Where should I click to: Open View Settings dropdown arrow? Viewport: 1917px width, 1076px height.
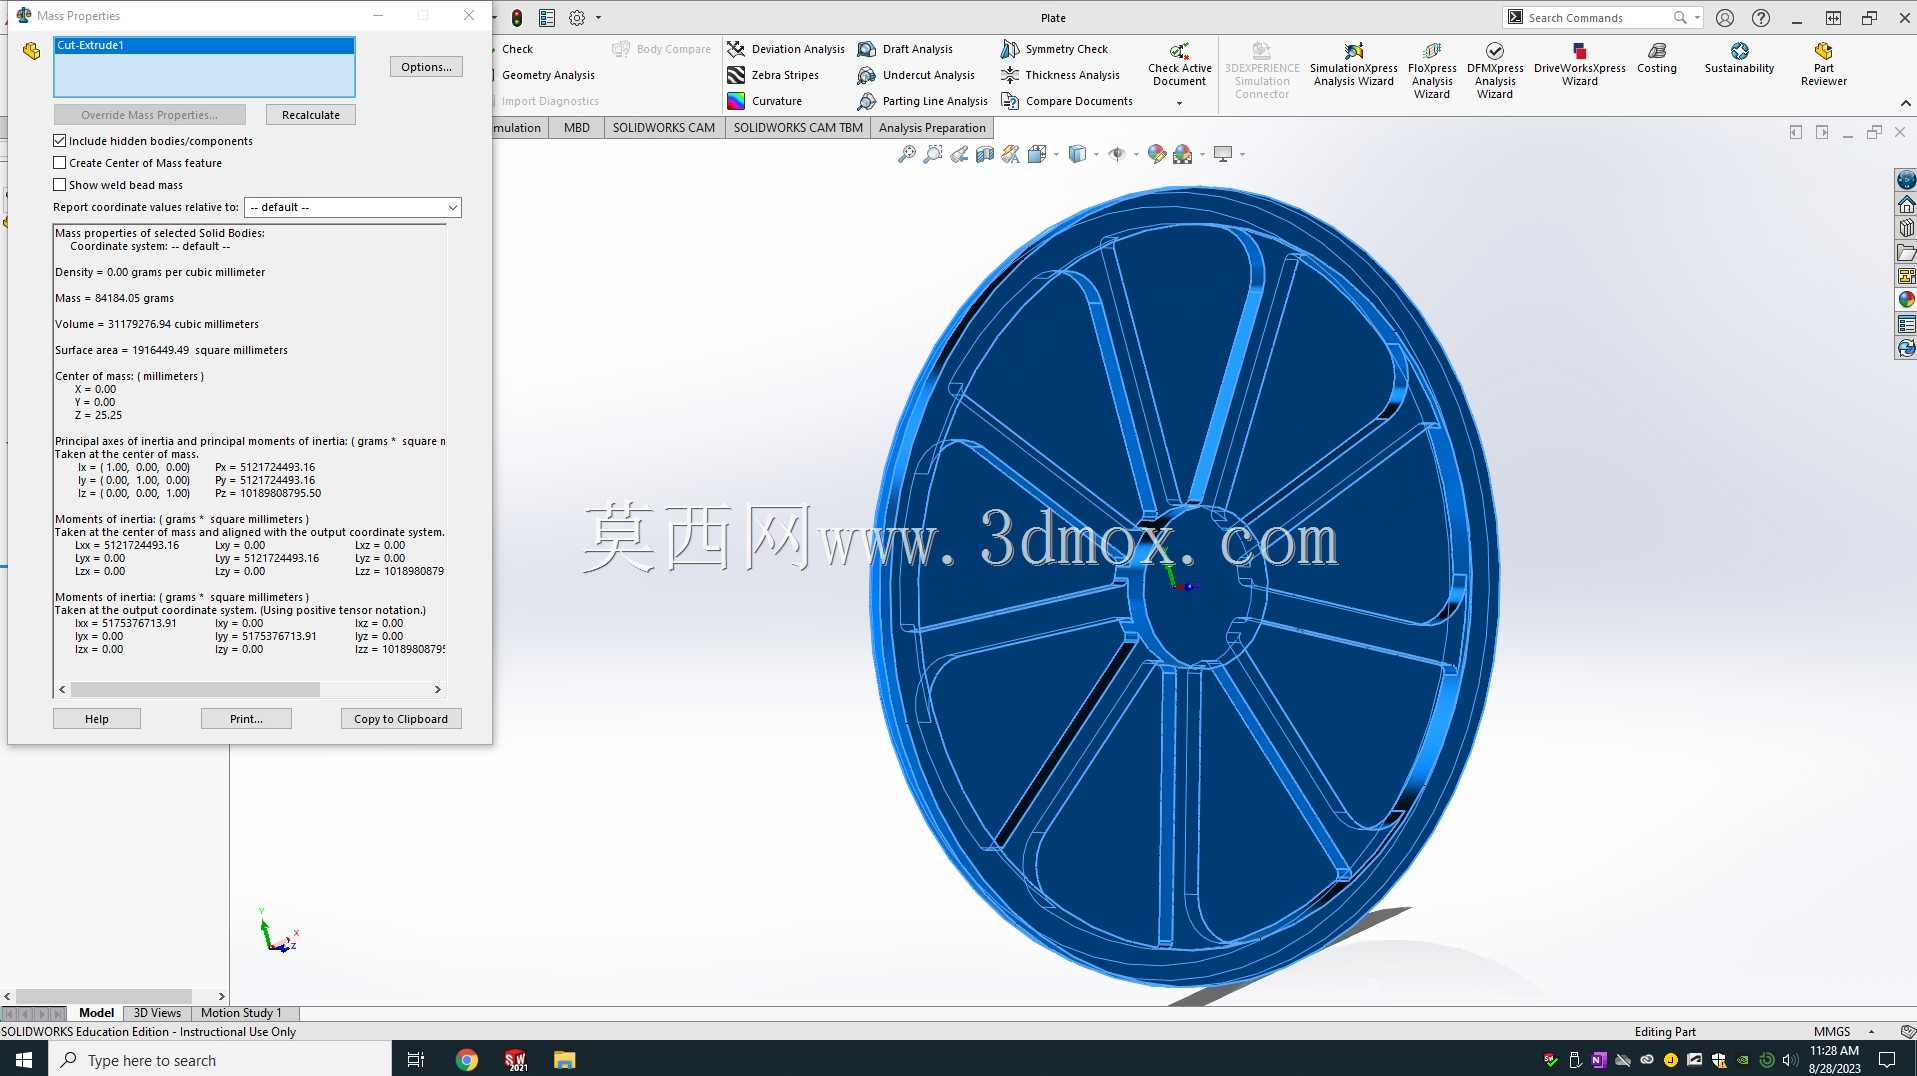pos(1242,154)
